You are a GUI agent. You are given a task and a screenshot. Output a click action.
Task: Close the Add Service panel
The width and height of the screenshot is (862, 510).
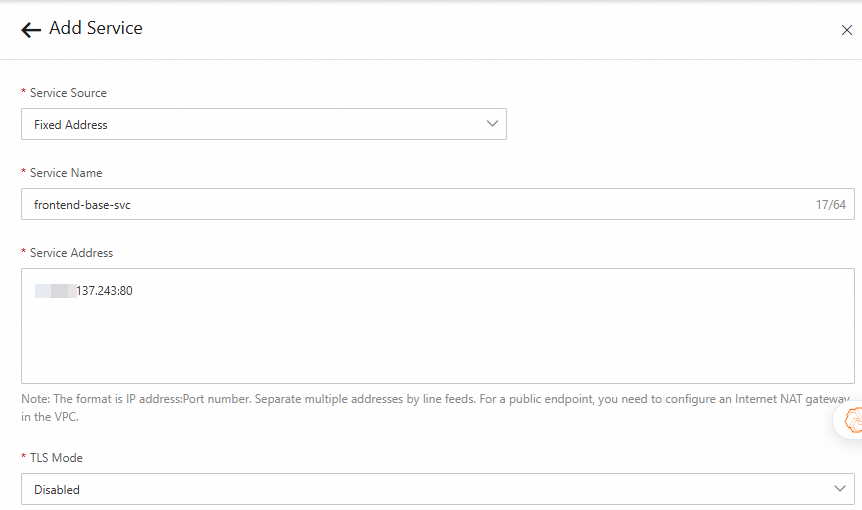847,30
